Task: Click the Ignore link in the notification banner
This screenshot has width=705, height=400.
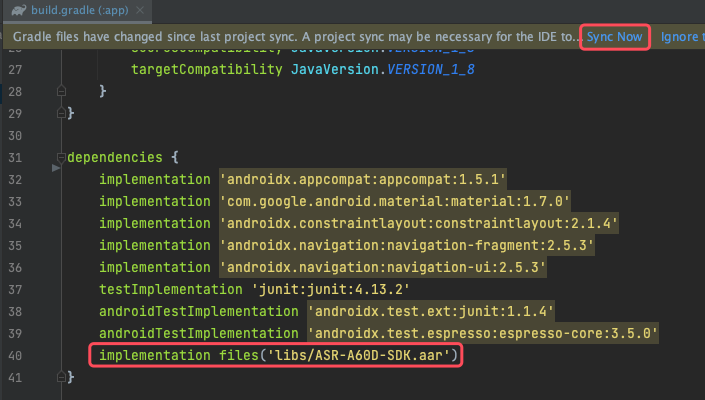Action: click(682, 37)
